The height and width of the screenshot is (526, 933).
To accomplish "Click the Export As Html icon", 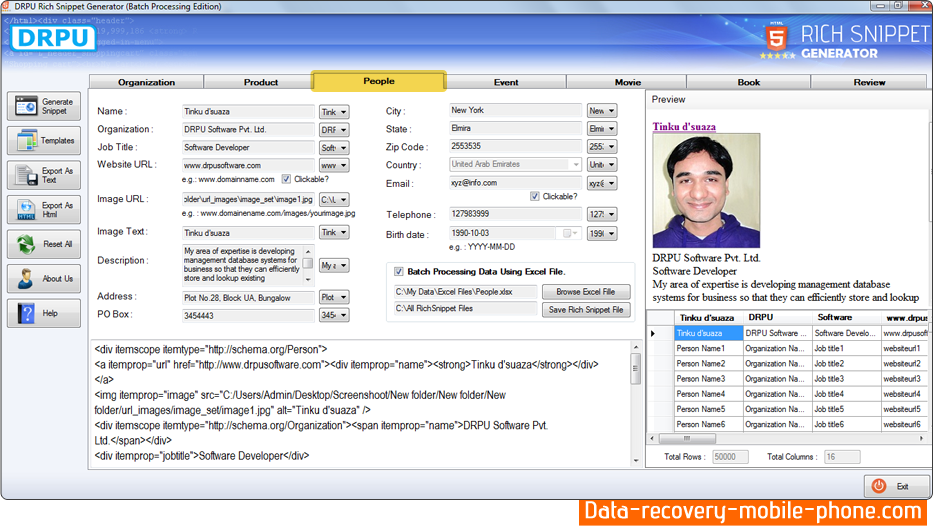I will click(26, 210).
